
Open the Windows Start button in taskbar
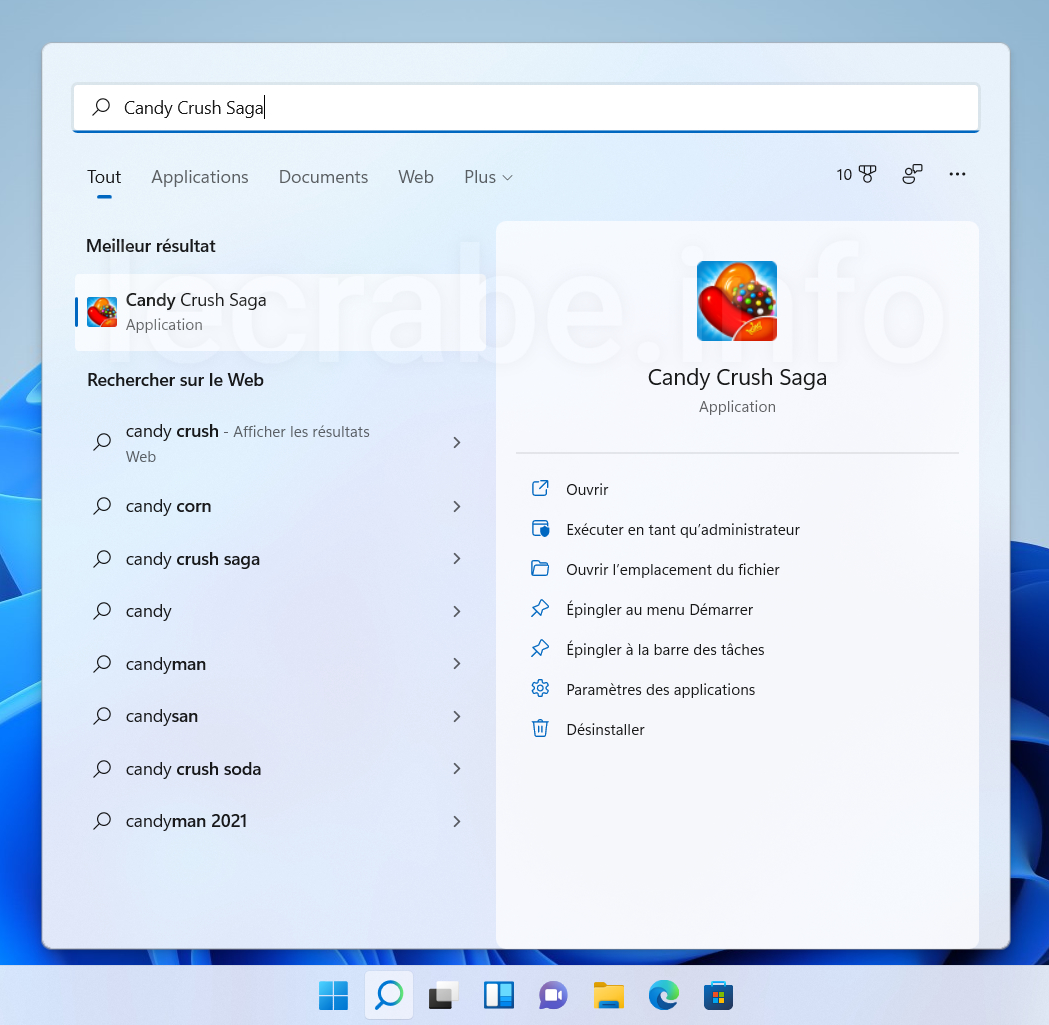click(333, 996)
